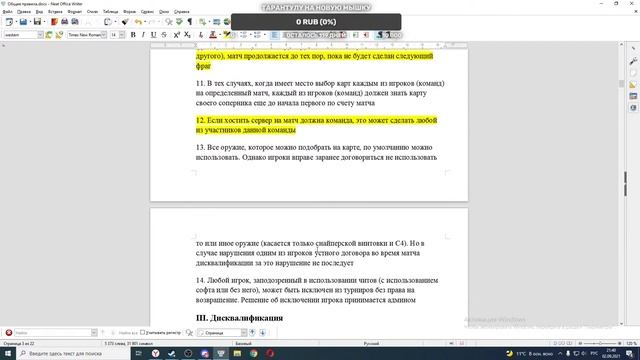640x360 pixels.
Task: Click the Font color icon
Action: click(213, 35)
